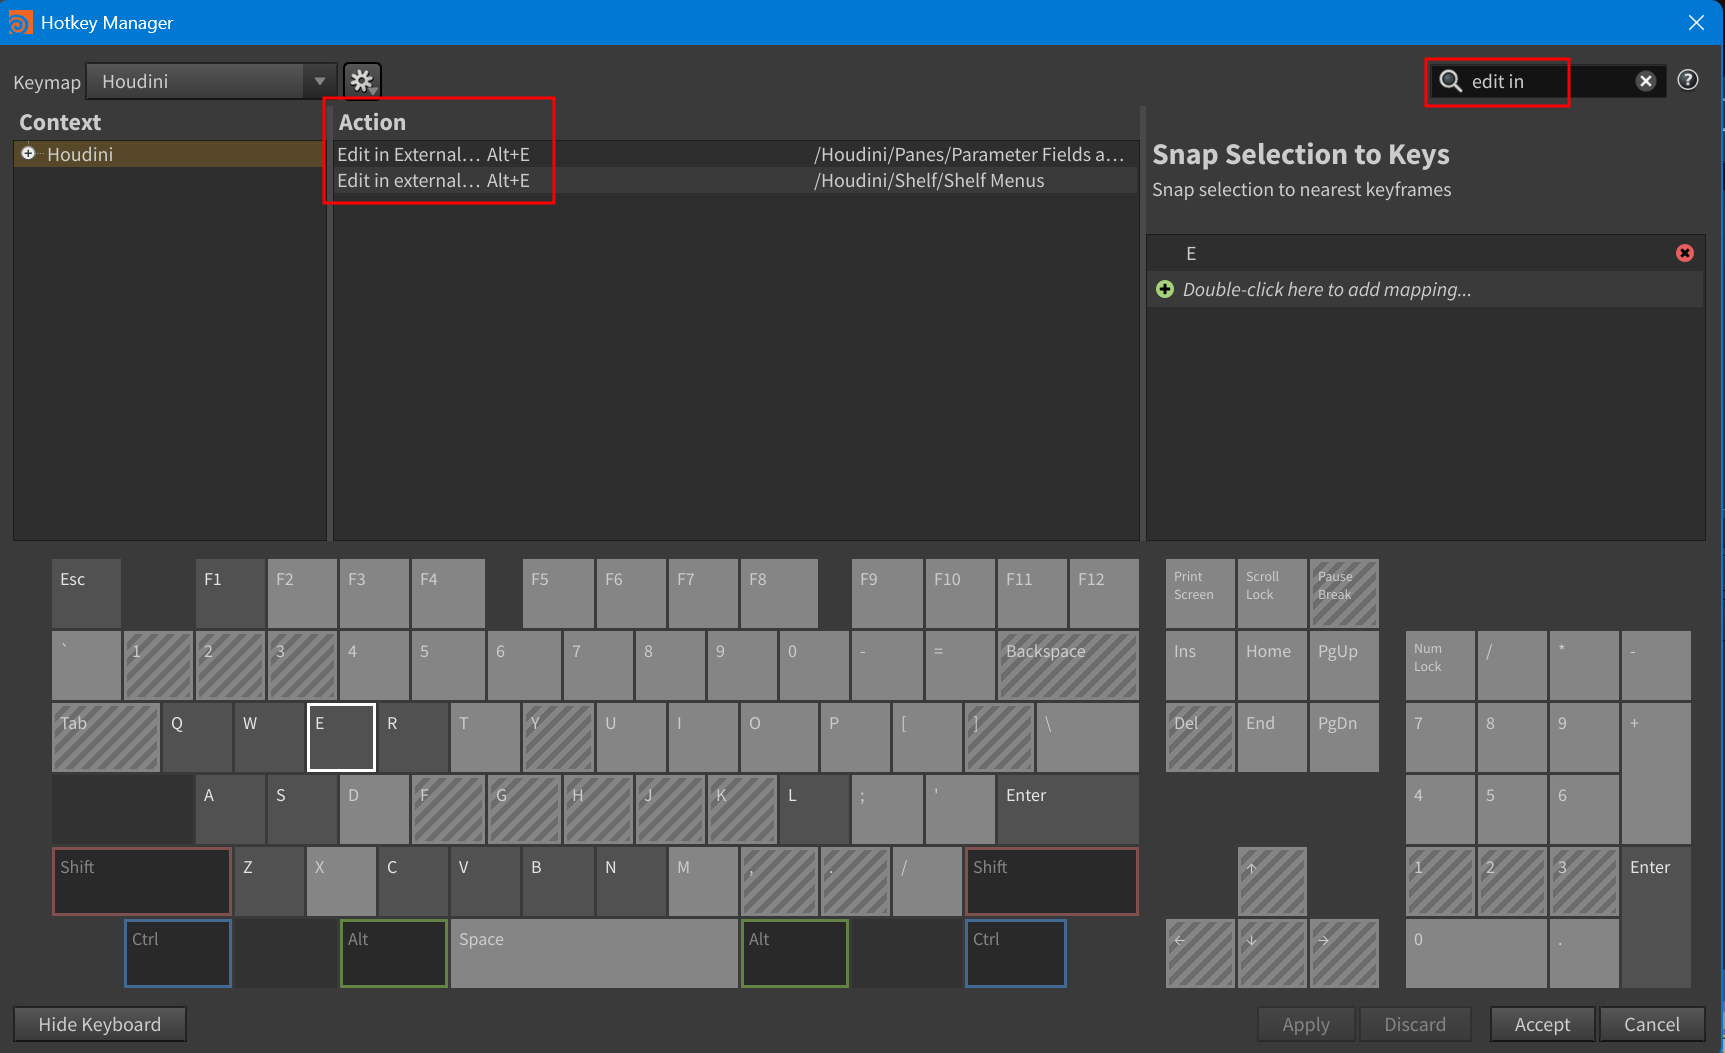Viewport: 1725px width, 1053px height.
Task: Select the E mapping row
Action: point(1425,253)
